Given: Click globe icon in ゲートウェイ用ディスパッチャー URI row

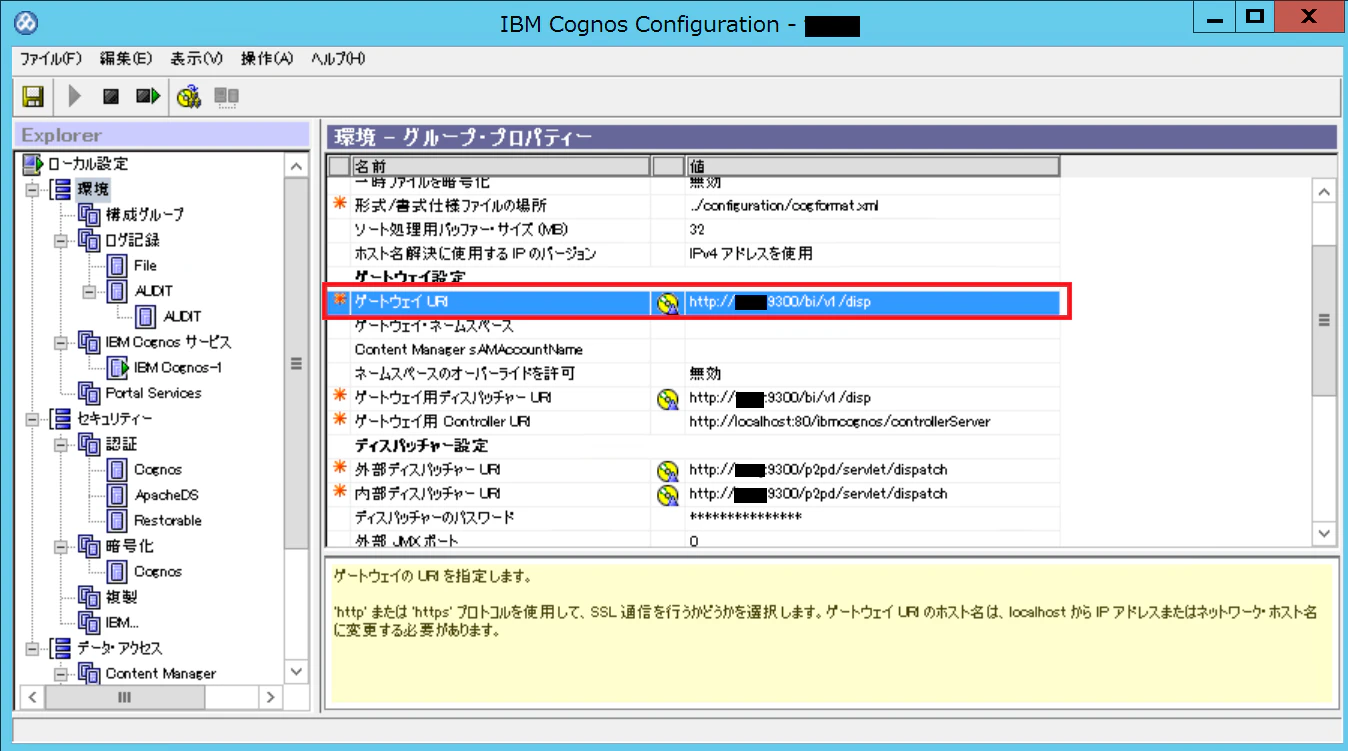Looking at the screenshot, I should click(667, 398).
